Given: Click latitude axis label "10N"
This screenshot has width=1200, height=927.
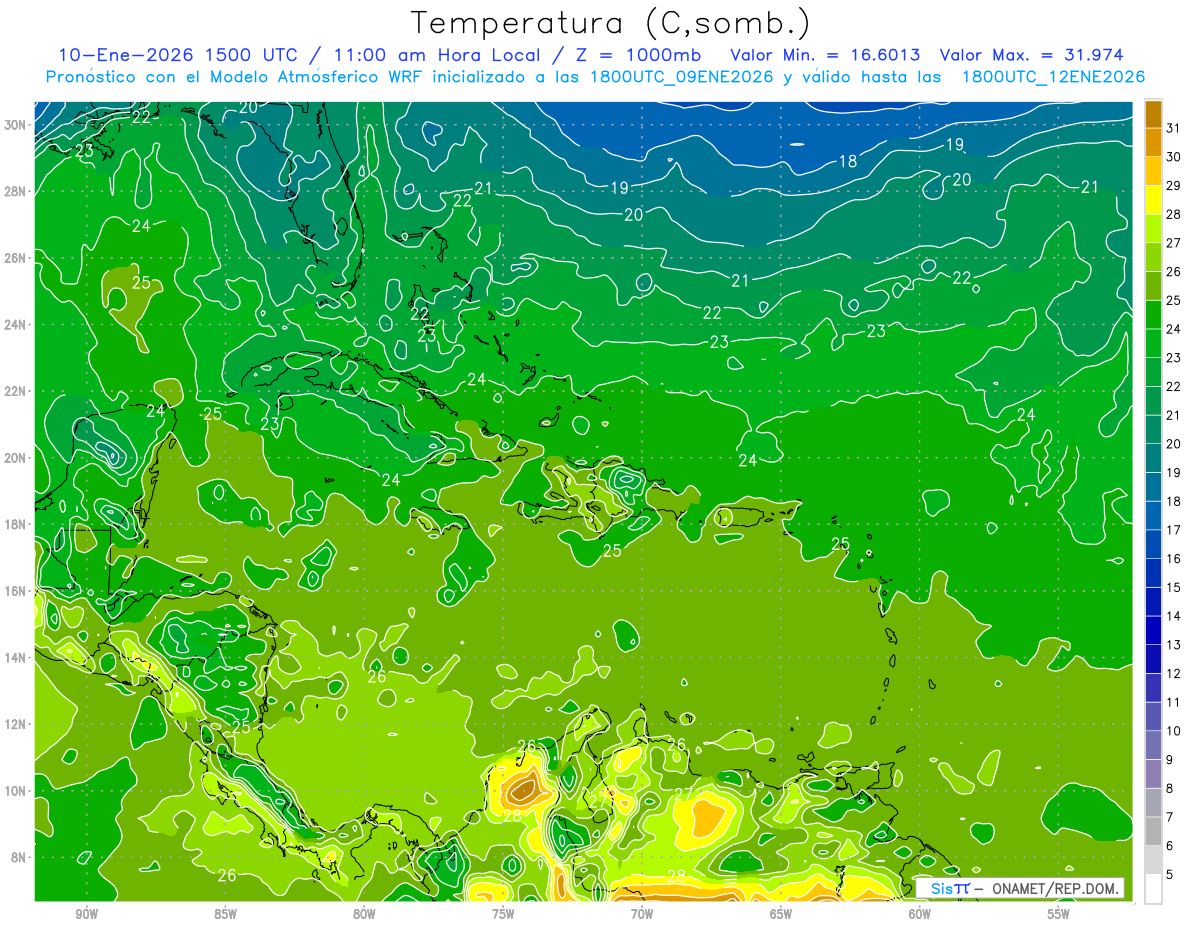Looking at the screenshot, I should point(15,791).
